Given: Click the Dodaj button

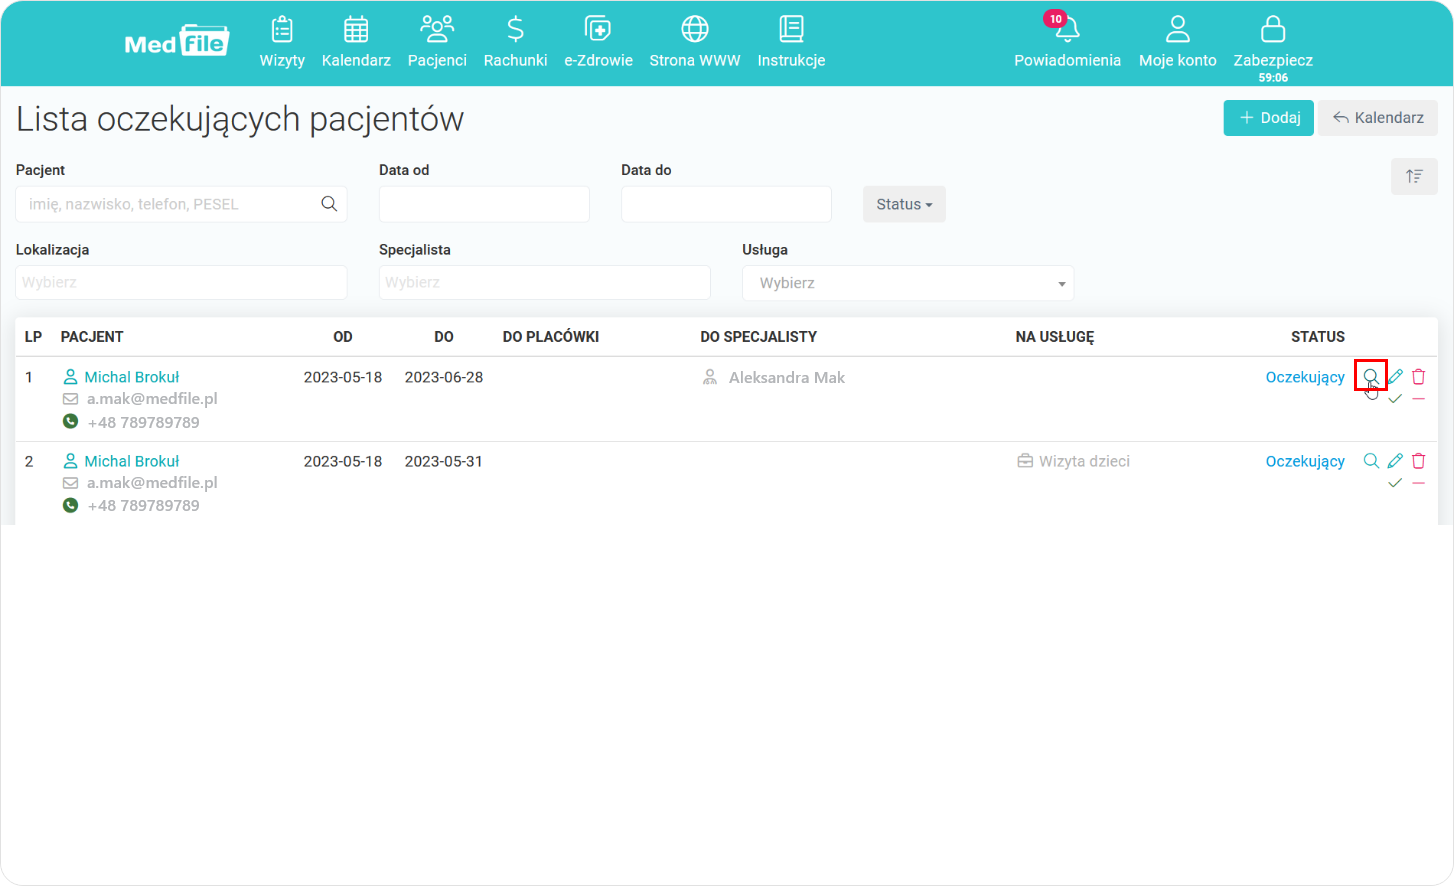Looking at the screenshot, I should [1268, 118].
